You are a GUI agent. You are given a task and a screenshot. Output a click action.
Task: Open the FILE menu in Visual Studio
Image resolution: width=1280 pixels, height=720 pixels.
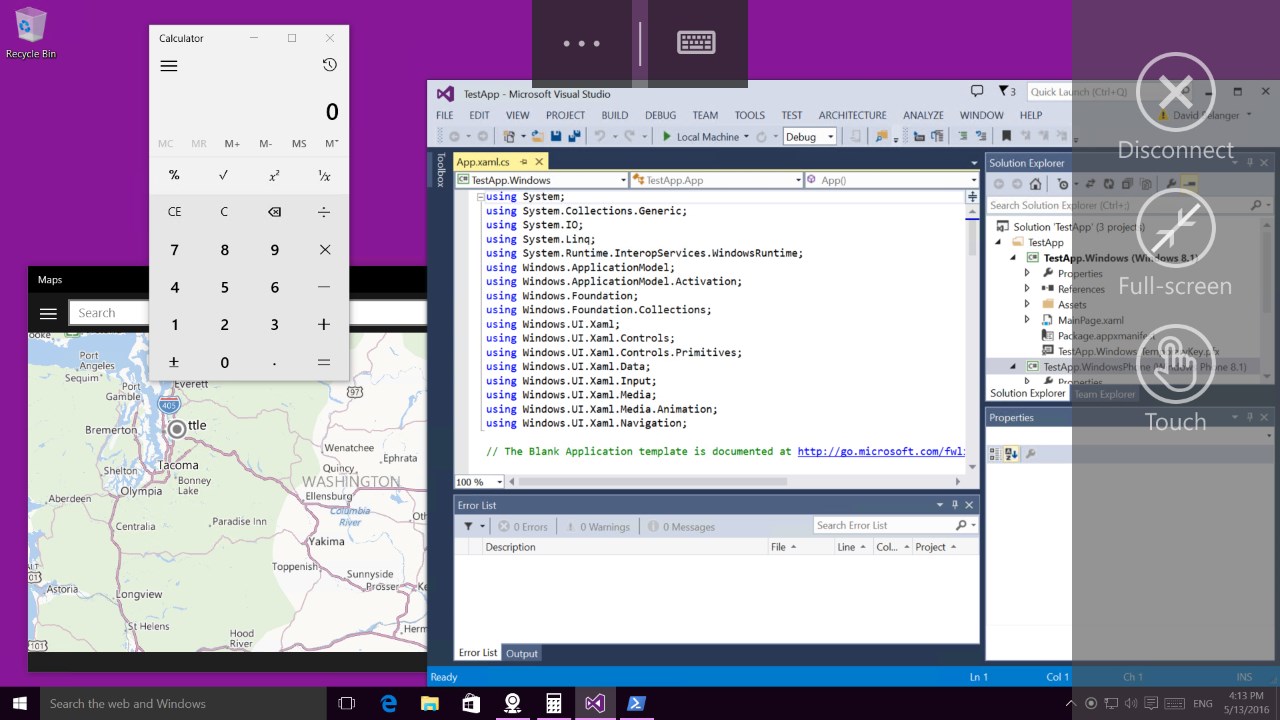(445, 115)
